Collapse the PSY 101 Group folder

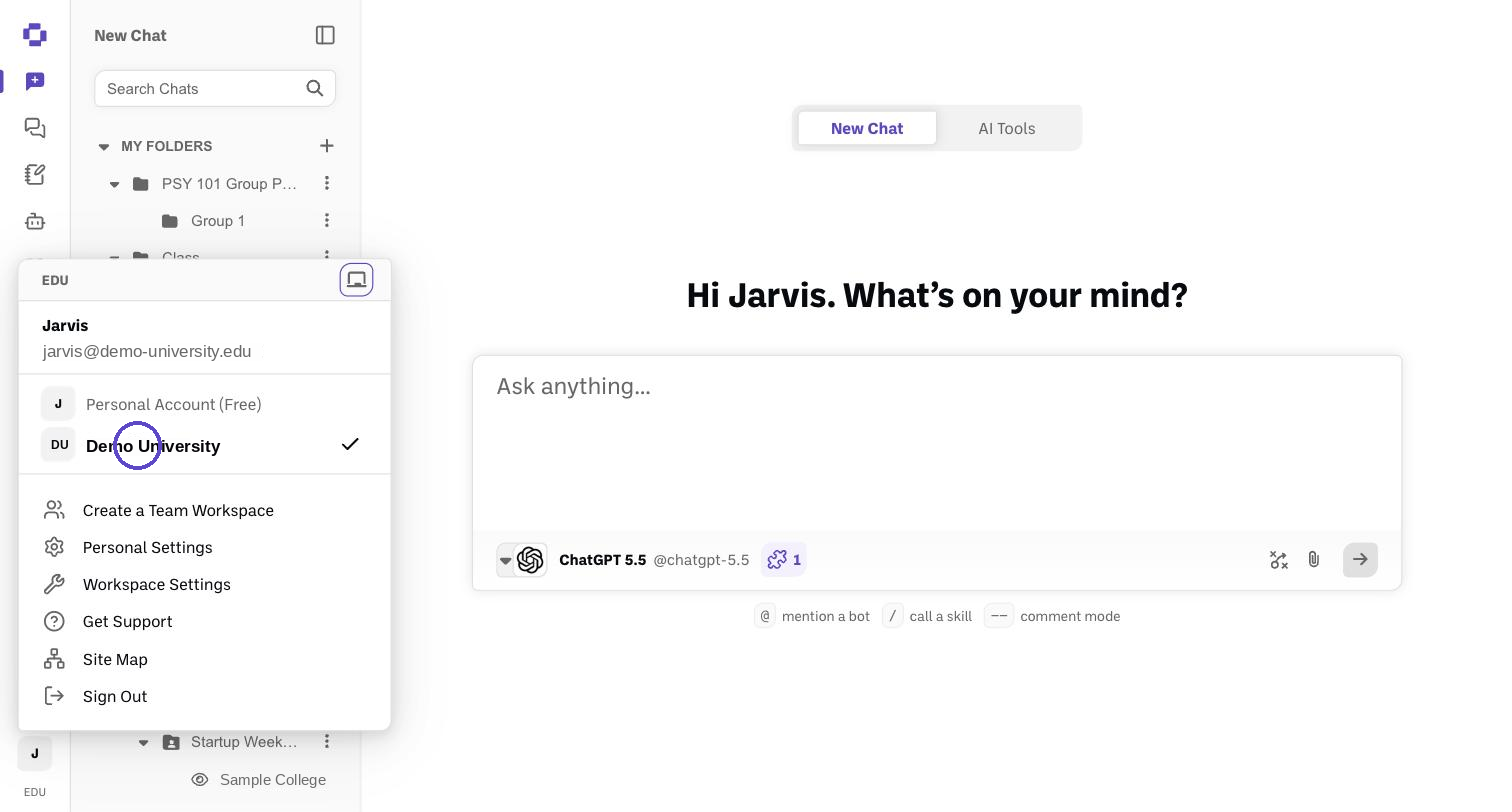click(x=114, y=184)
